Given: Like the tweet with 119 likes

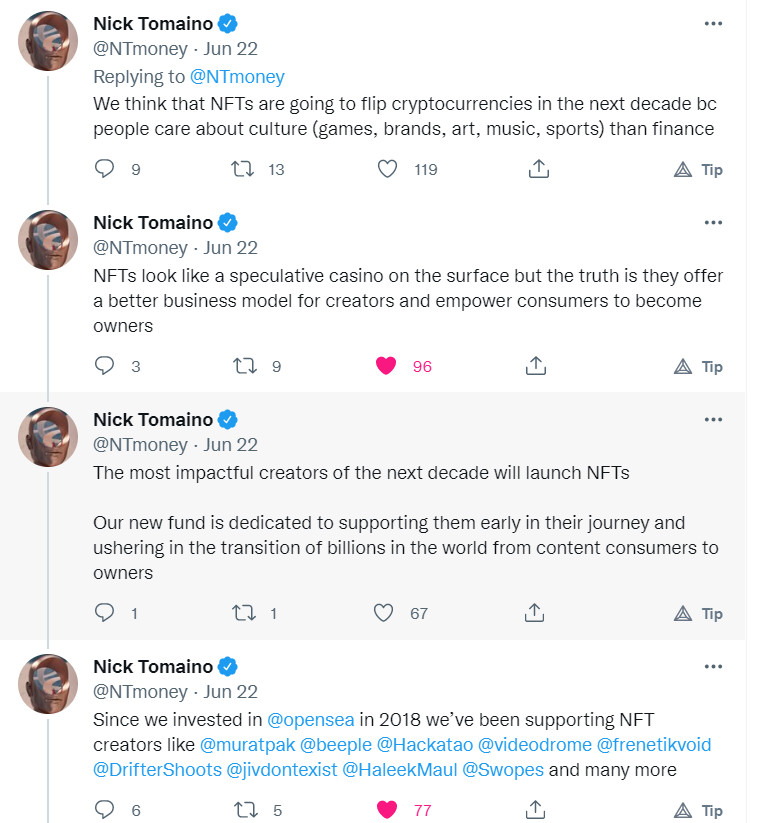Looking at the screenshot, I should tap(387, 169).
